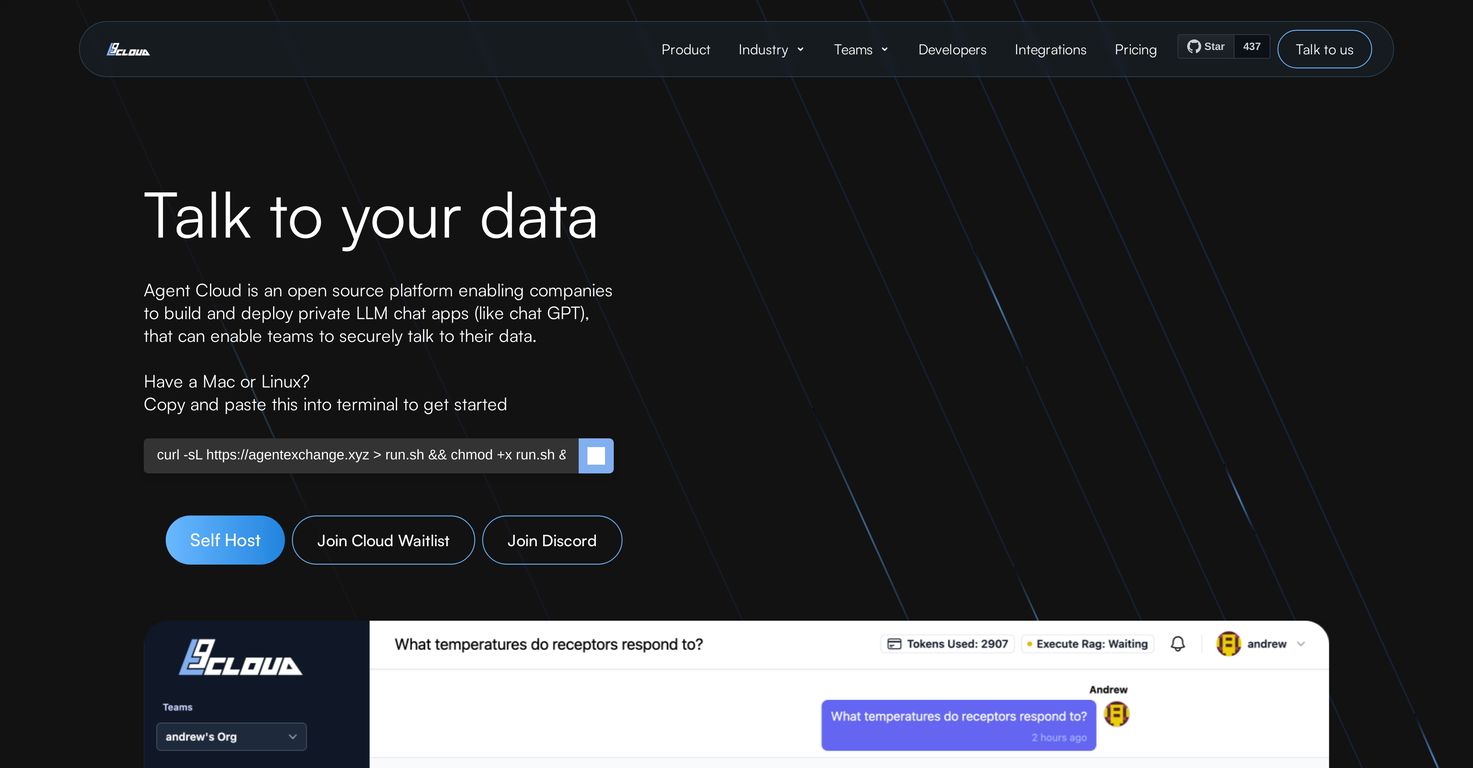
Task: Click the Join Discord button
Action: coord(552,540)
